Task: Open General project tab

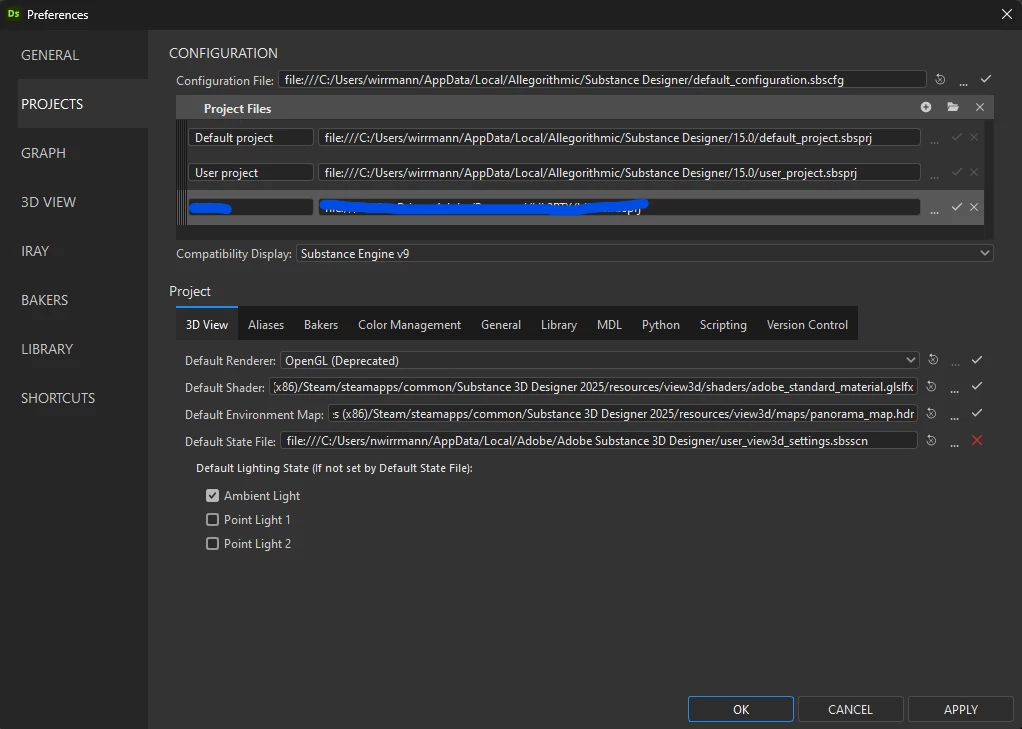Action: 501,324
